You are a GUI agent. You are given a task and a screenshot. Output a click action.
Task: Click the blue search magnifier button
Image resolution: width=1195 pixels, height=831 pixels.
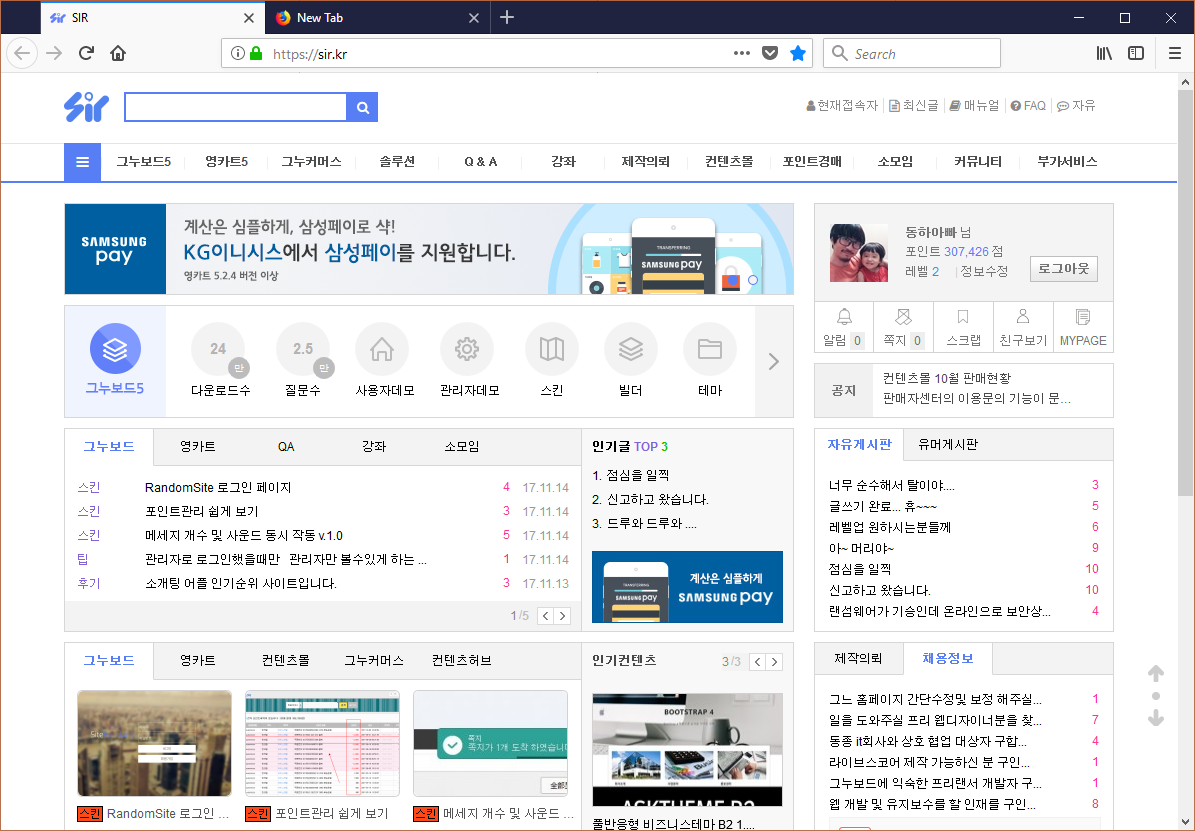[x=363, y=108]
